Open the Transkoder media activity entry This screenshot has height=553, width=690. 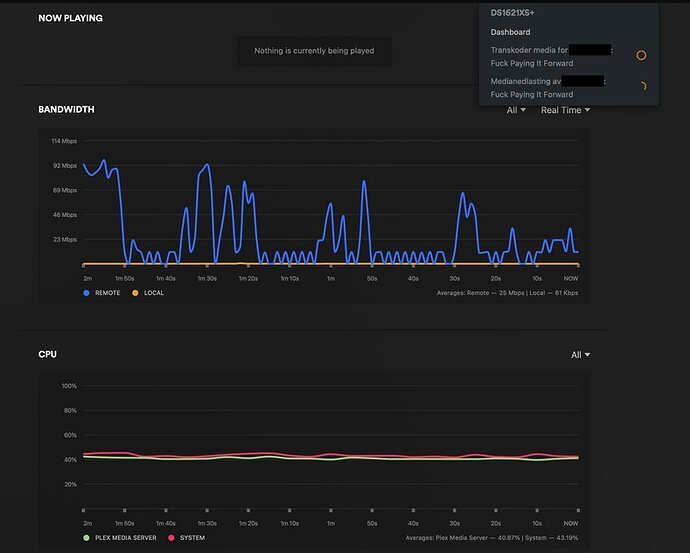pos(569,57)
